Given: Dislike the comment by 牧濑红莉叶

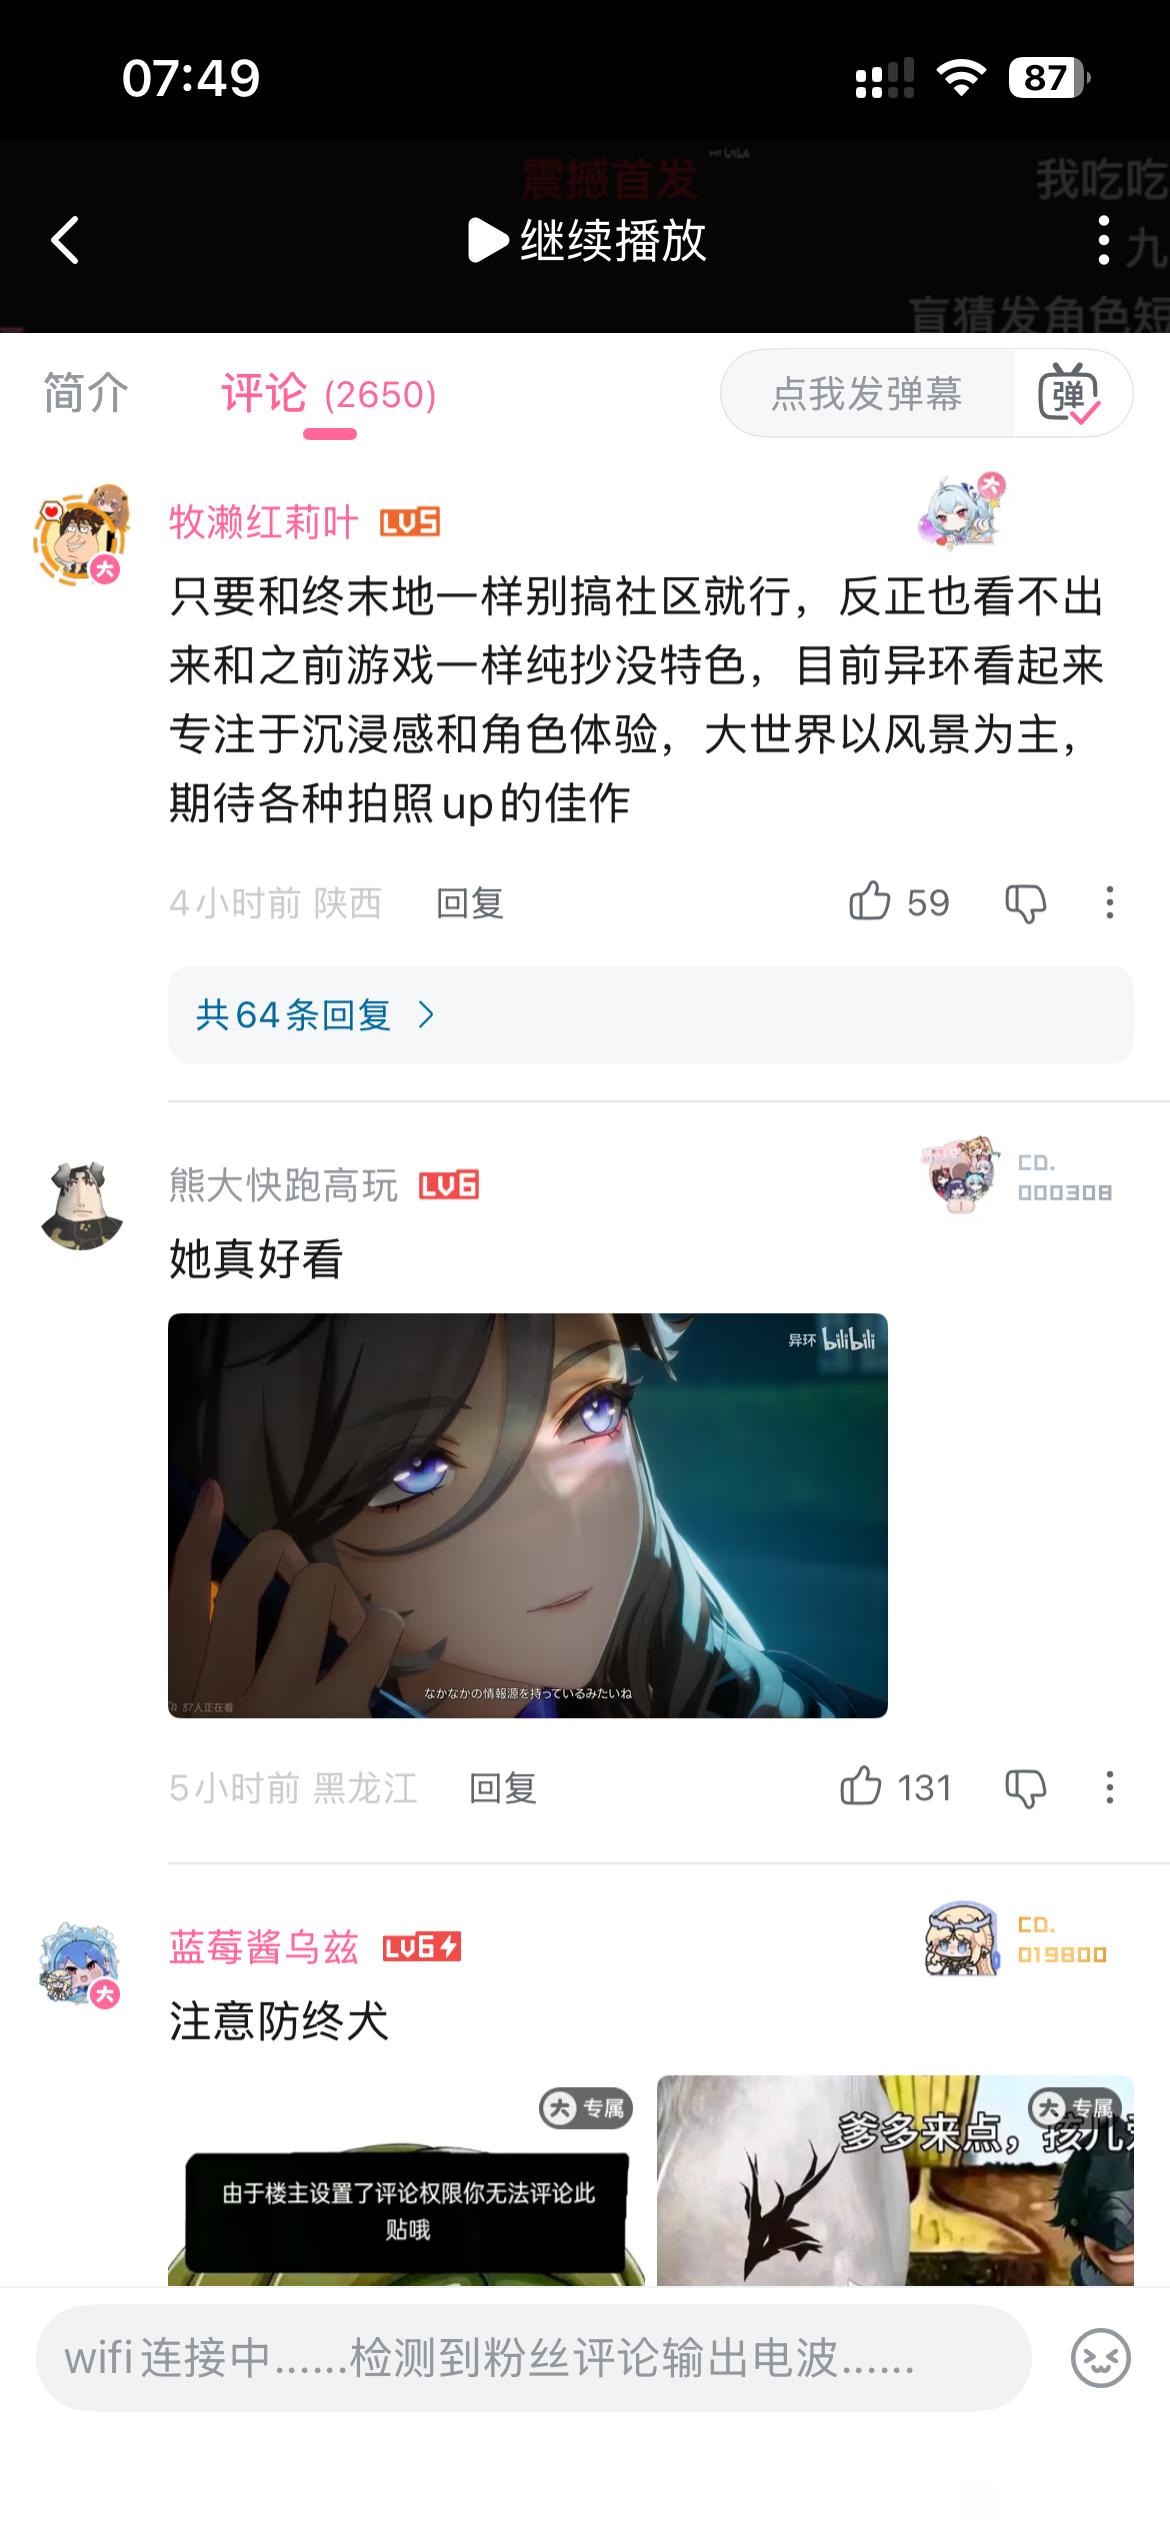Looking at the screenshot, I should [1025, 903].
